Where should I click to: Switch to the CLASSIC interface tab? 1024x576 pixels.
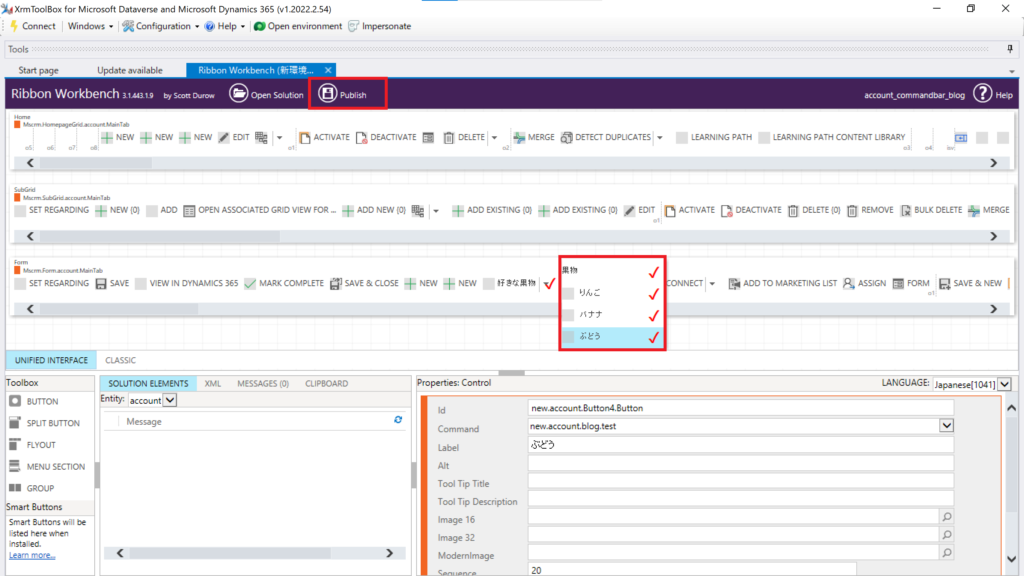[120, 360]
